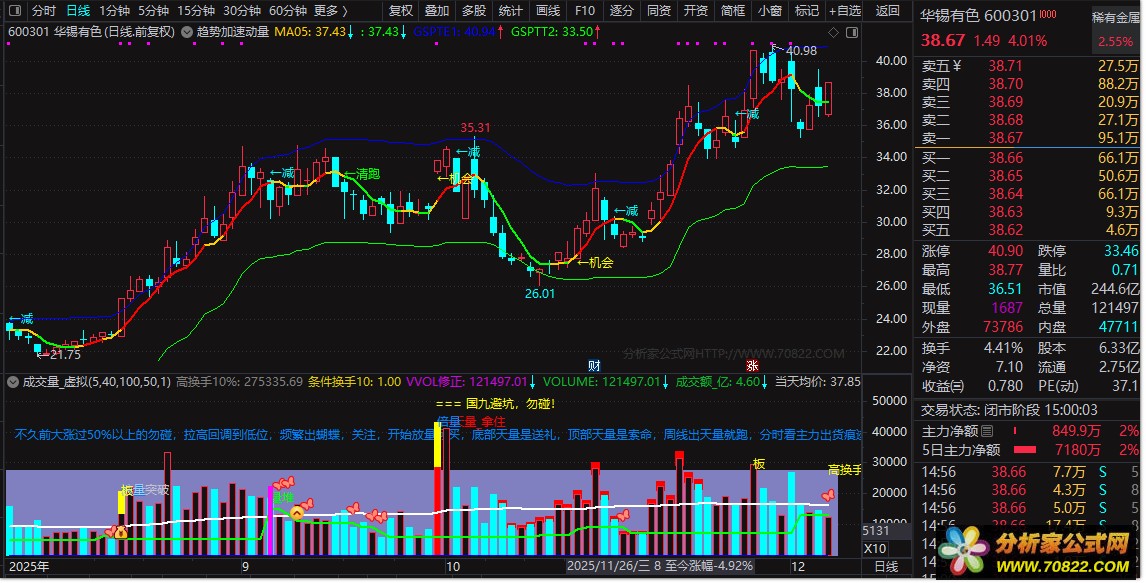Select the 日线 timeframe tab
Screen dimensions: 1146x583
78,10
